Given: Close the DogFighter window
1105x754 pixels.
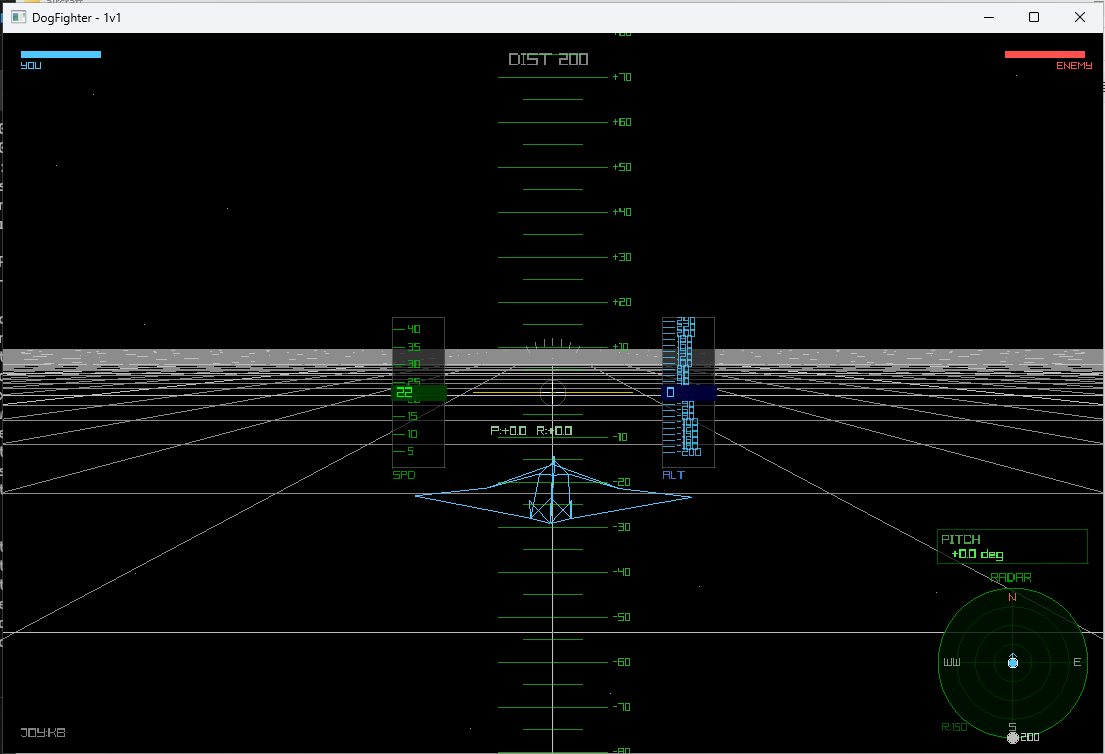Looking at the screenshot, I should click(1080, 17).
